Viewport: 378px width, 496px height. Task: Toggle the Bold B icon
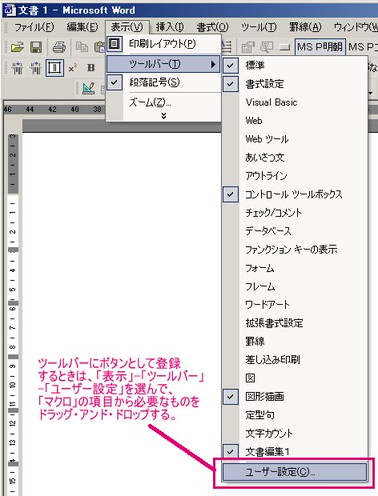tap(91, 68)
